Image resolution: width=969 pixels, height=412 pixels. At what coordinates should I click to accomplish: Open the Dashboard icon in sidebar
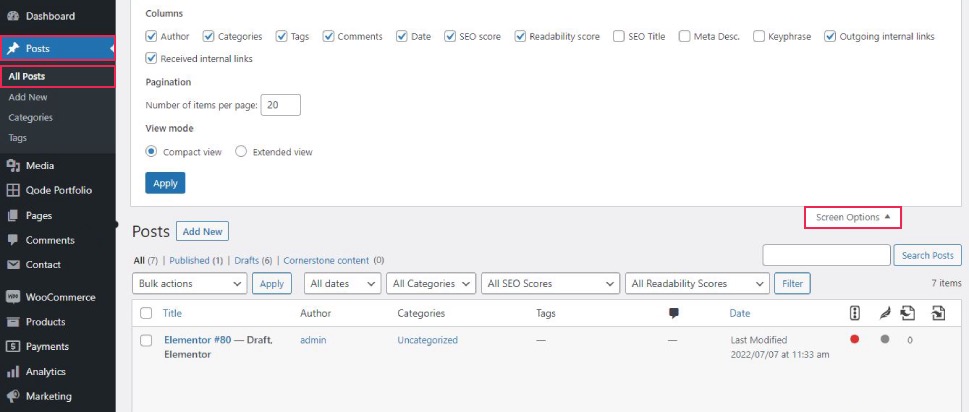pyautogui.click(x=13, y=16)
